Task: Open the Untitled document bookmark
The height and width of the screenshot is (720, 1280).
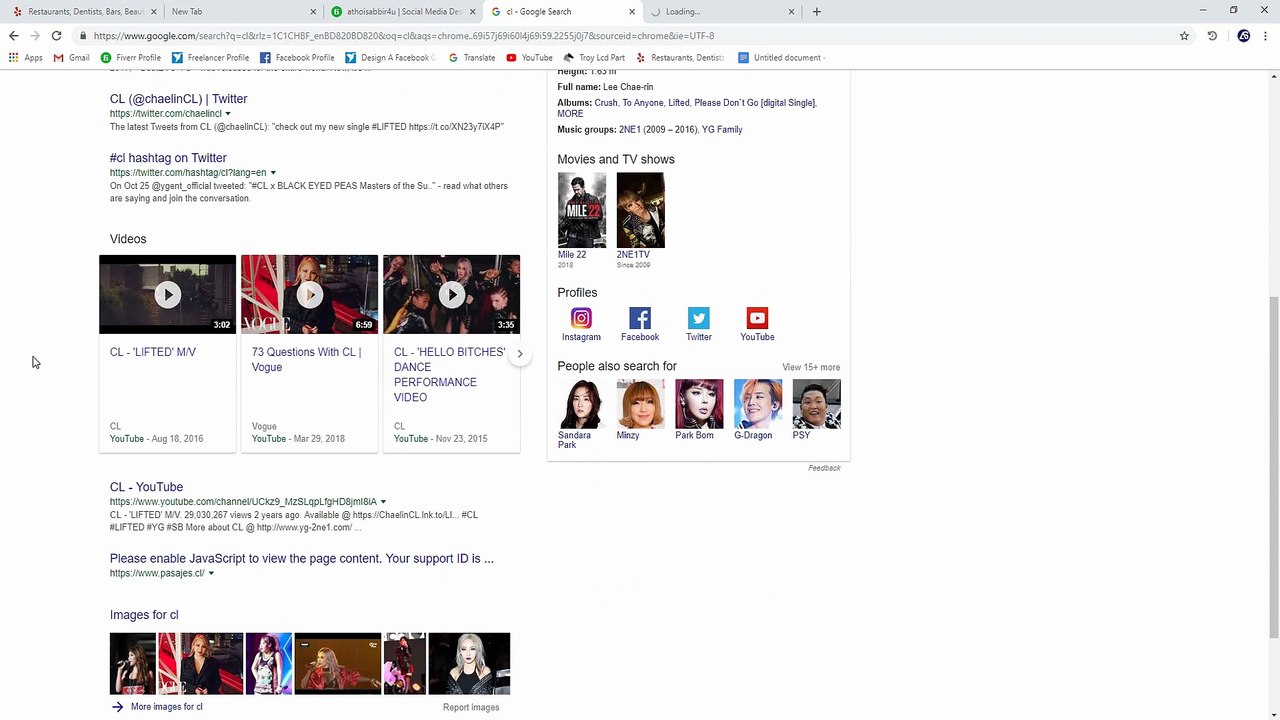Action: coord(781,58)
